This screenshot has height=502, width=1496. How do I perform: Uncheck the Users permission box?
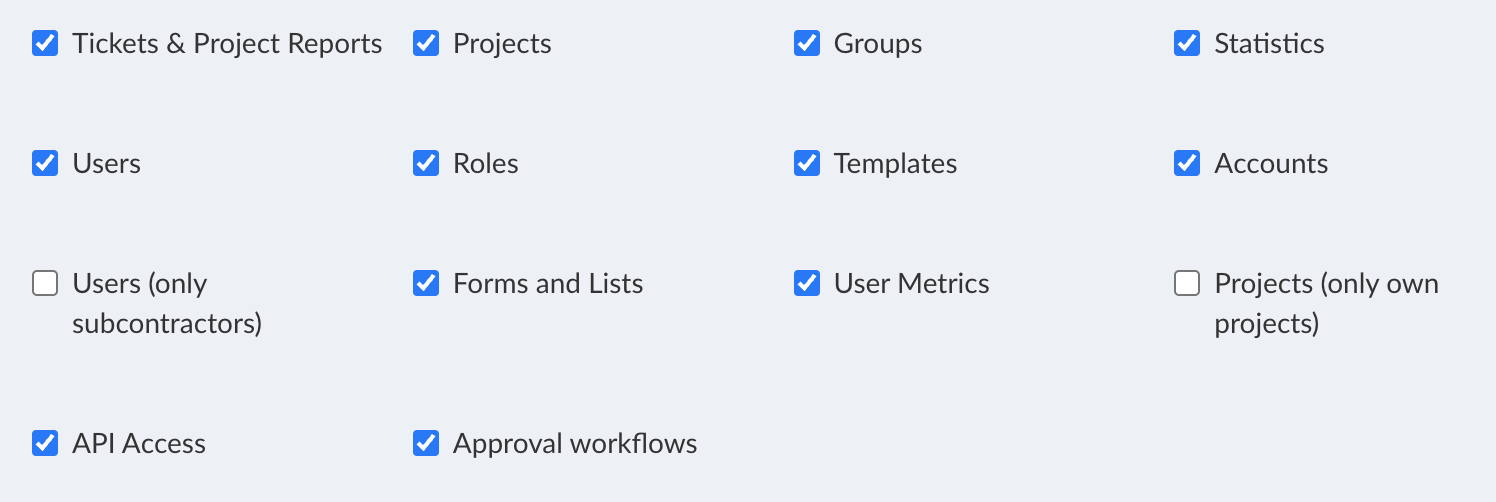point(45,164)
